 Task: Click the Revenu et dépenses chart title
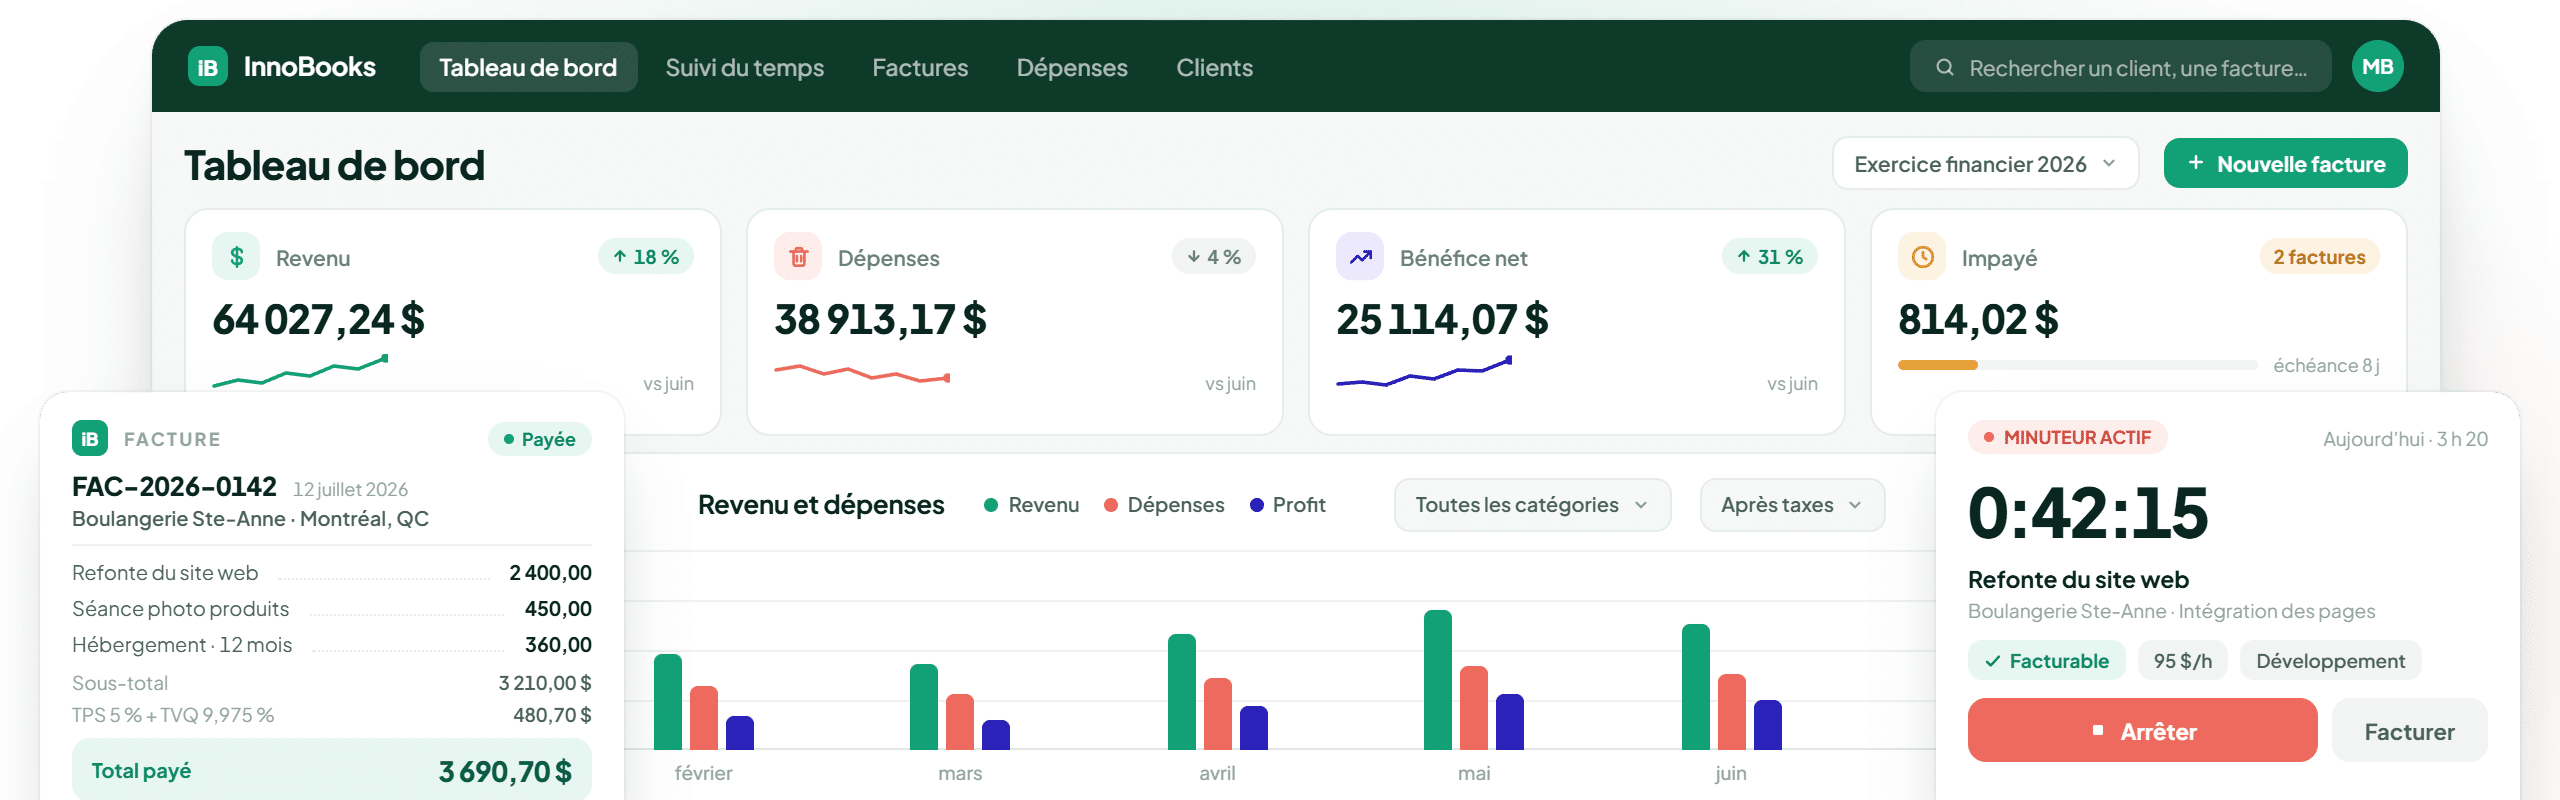pos(821,505)
